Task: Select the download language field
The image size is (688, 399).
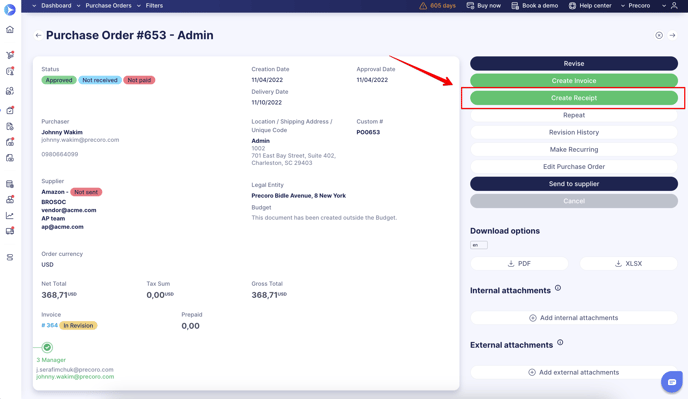Action: pos(479,245)
